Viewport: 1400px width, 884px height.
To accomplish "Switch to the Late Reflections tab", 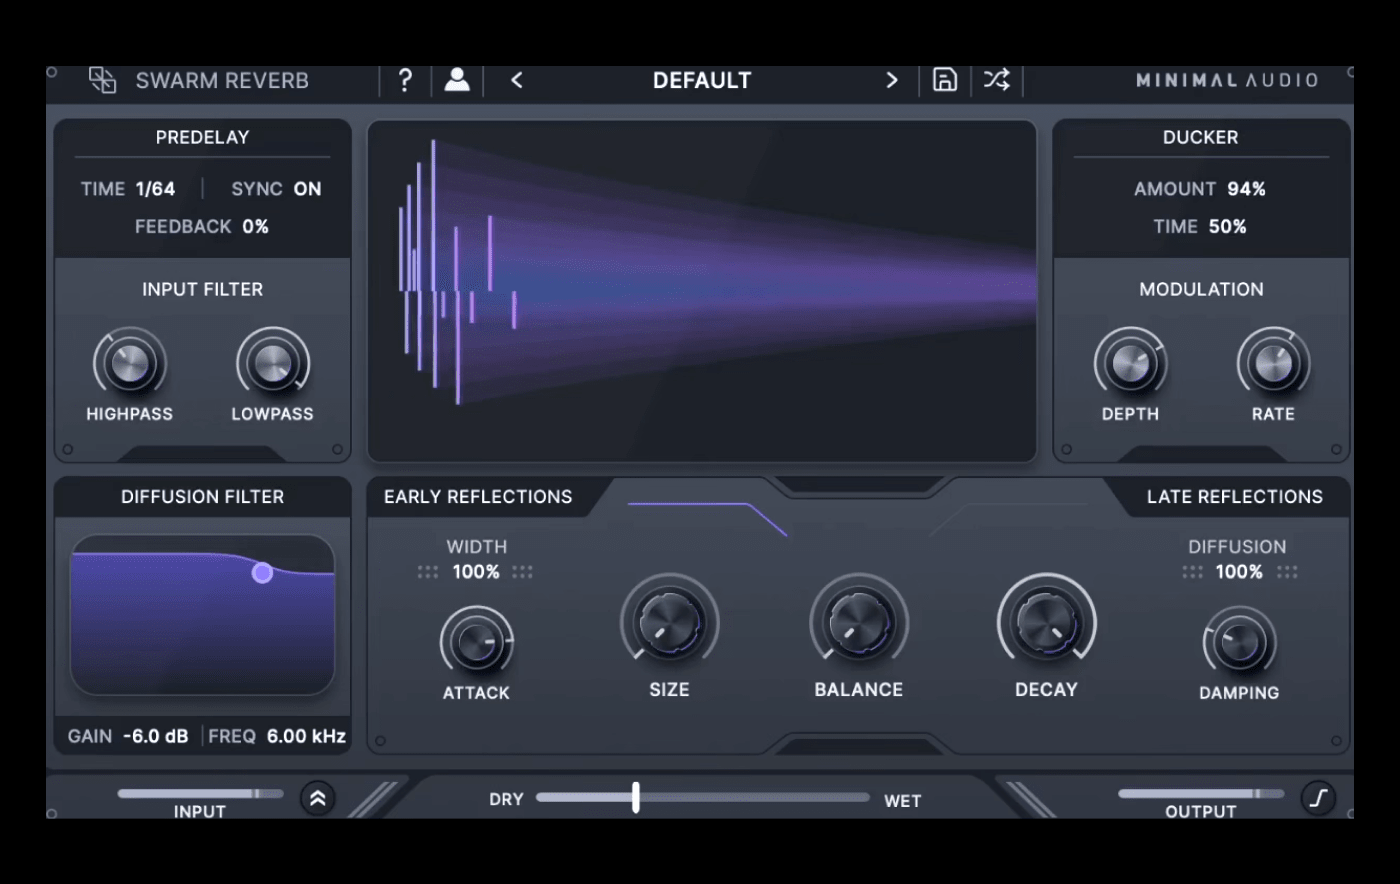I will (1235, 497).
